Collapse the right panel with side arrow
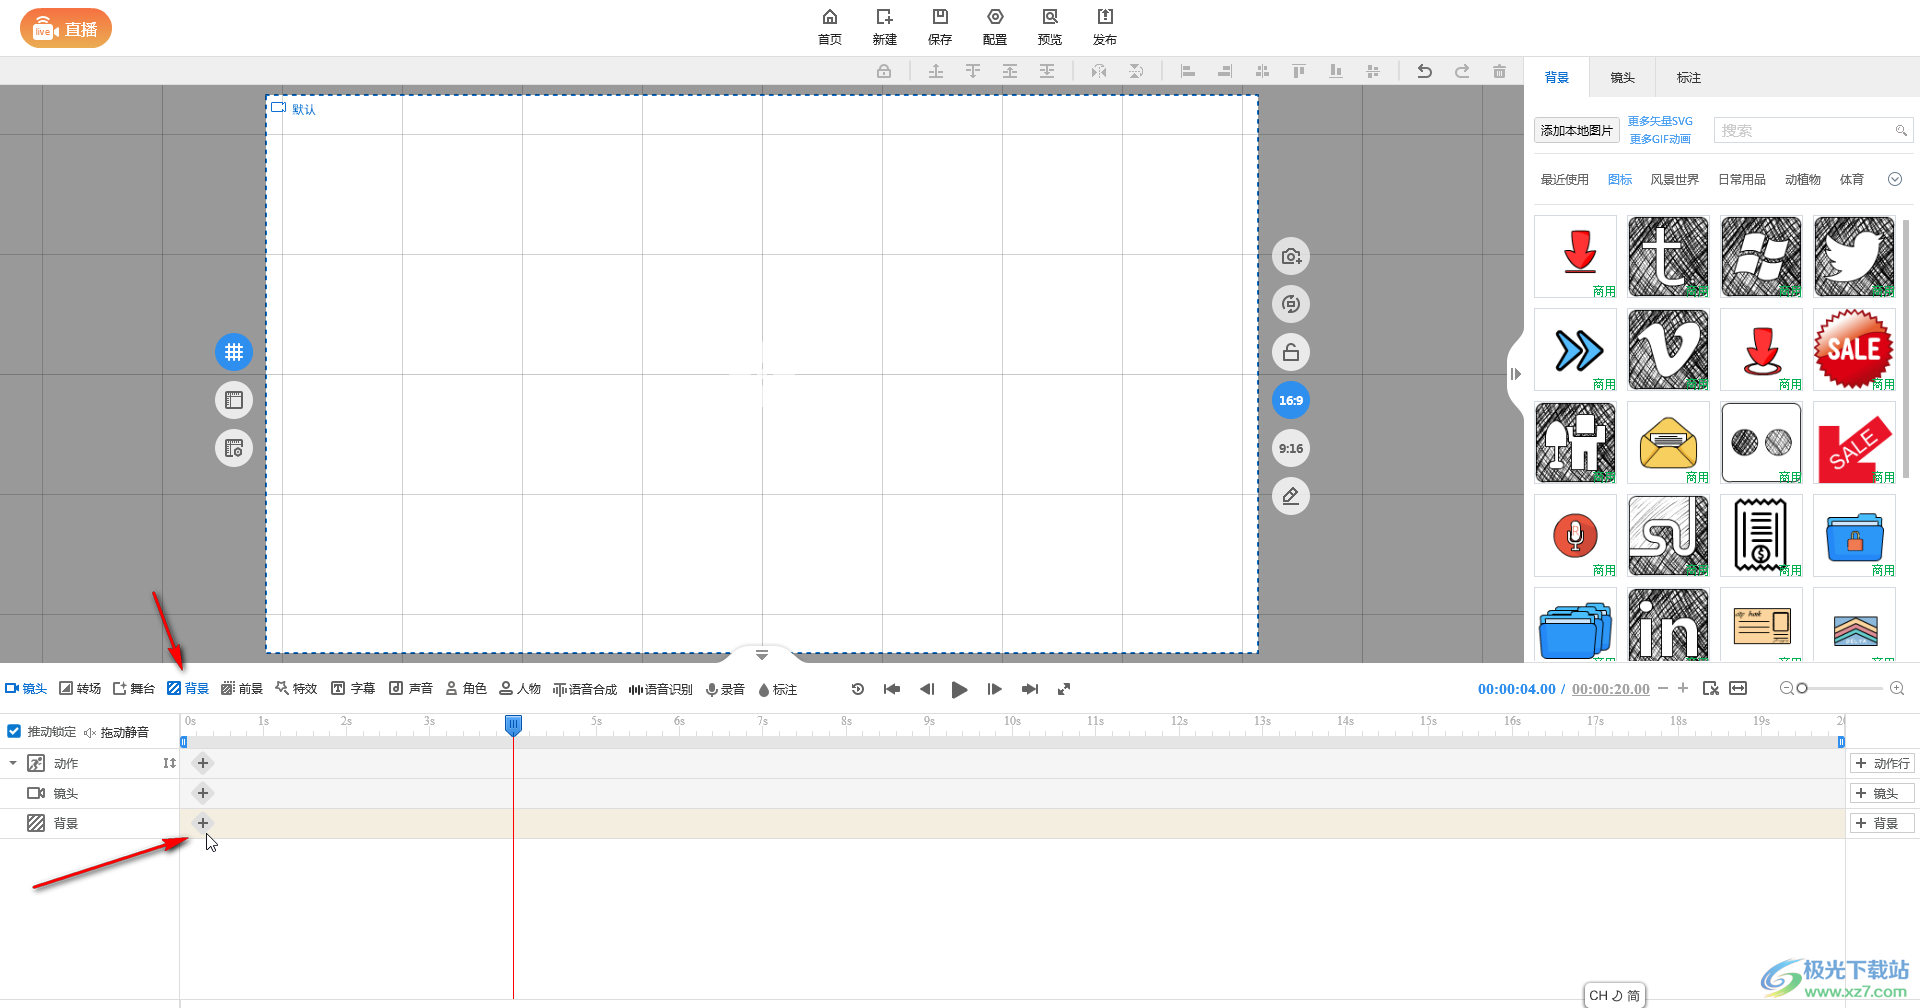This screenshot has height=1008, width=1920. [1515, 374]
